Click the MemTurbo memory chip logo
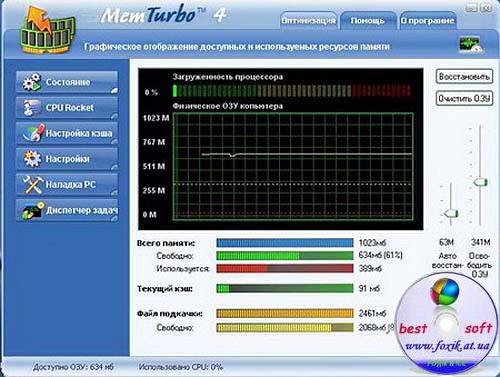 (47, 30)
